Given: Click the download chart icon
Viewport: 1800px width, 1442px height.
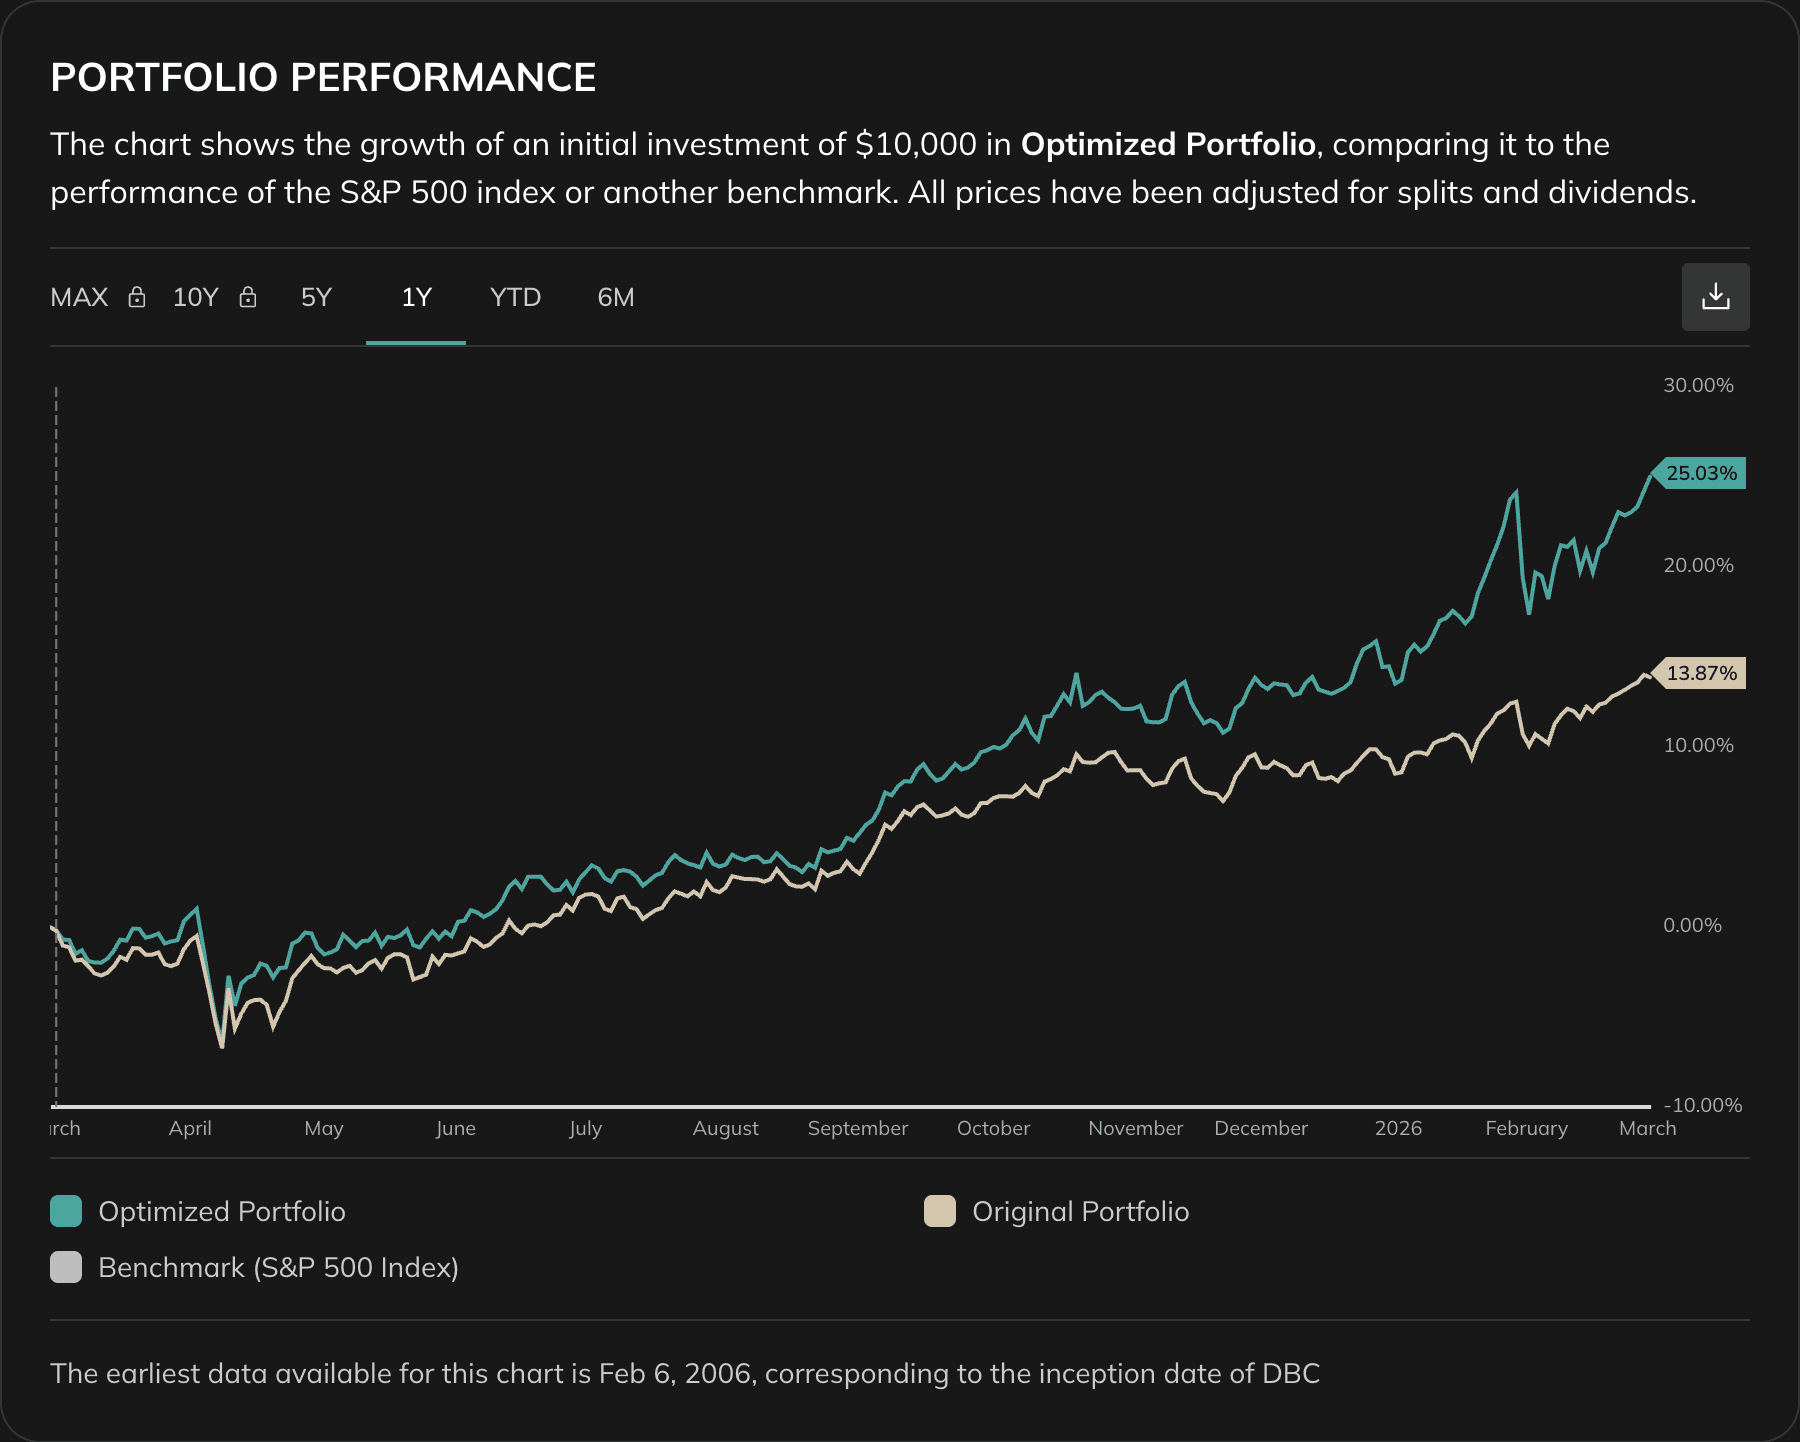Looking at the screenshot, I should click(x=1716, y=296).
